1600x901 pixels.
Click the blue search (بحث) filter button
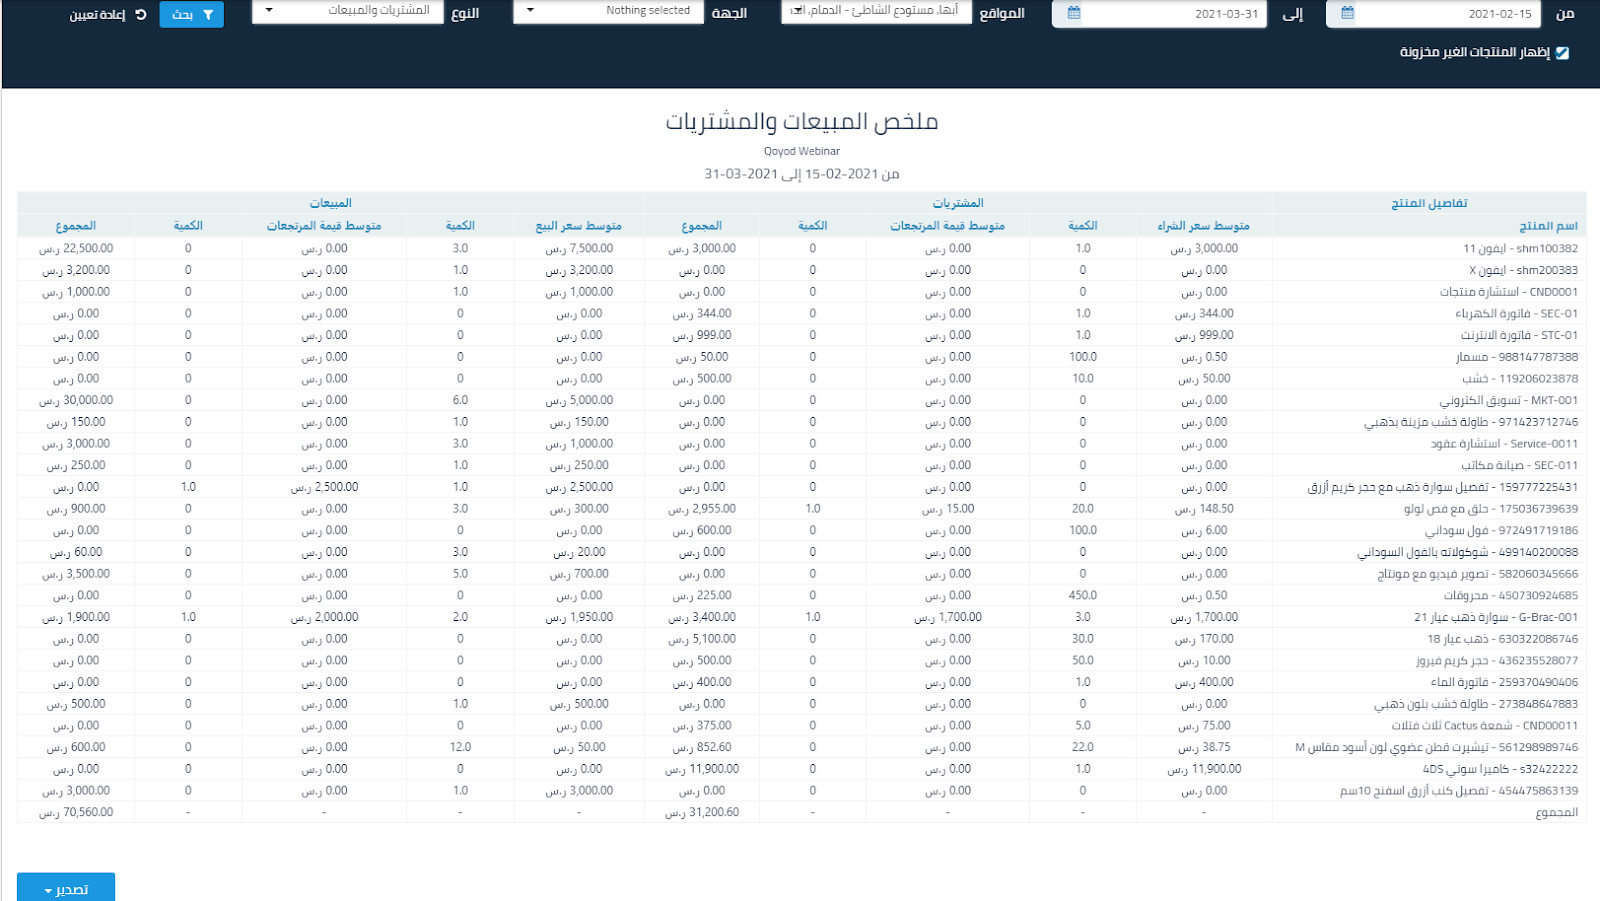(x=191, y=15)
